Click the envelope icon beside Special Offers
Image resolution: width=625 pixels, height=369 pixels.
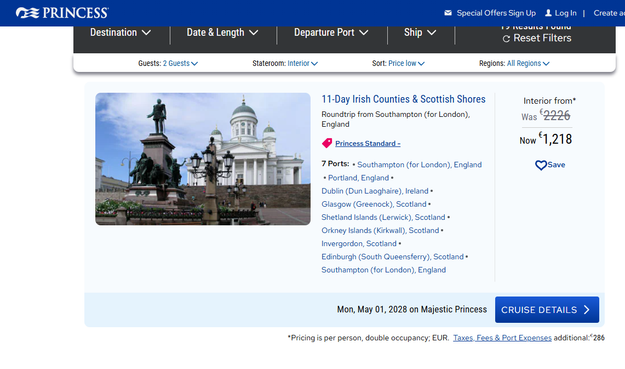tap(448, 13)
